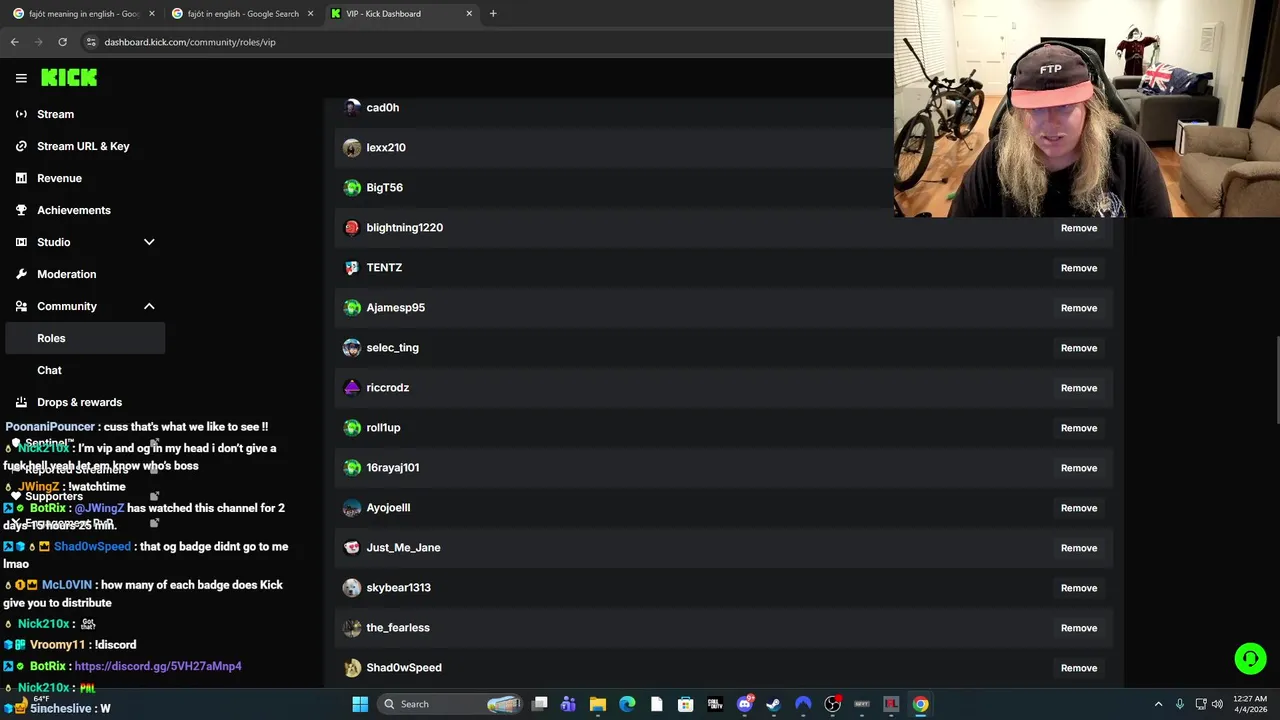Click the Chrome icon in the taskbar
Image resolution: width=1280 pixels, height=720 pixels.
920,704
